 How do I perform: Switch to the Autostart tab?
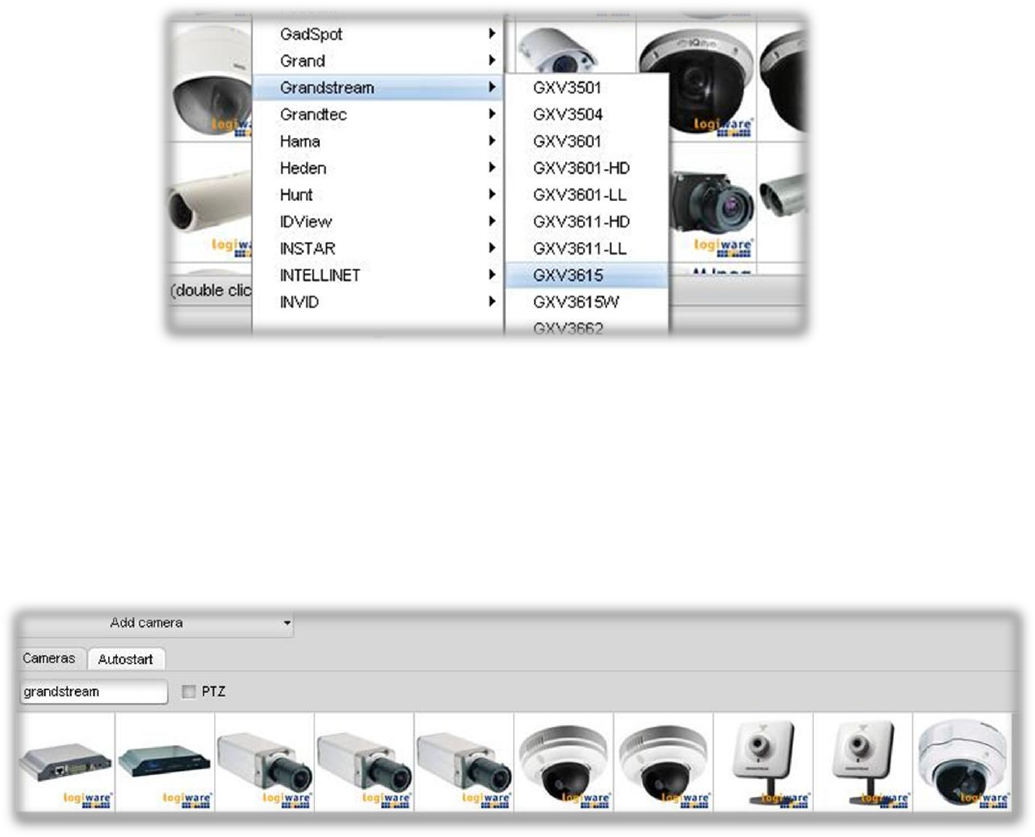[125, 660]
